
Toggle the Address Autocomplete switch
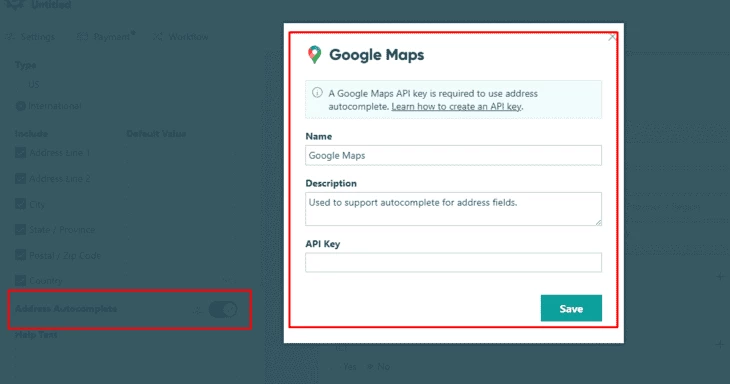tap(223, 309)
